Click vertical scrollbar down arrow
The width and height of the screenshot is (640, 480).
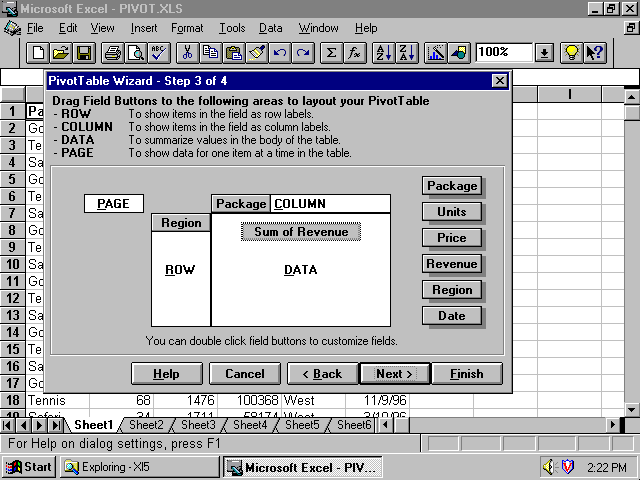(x=631, y=409)
